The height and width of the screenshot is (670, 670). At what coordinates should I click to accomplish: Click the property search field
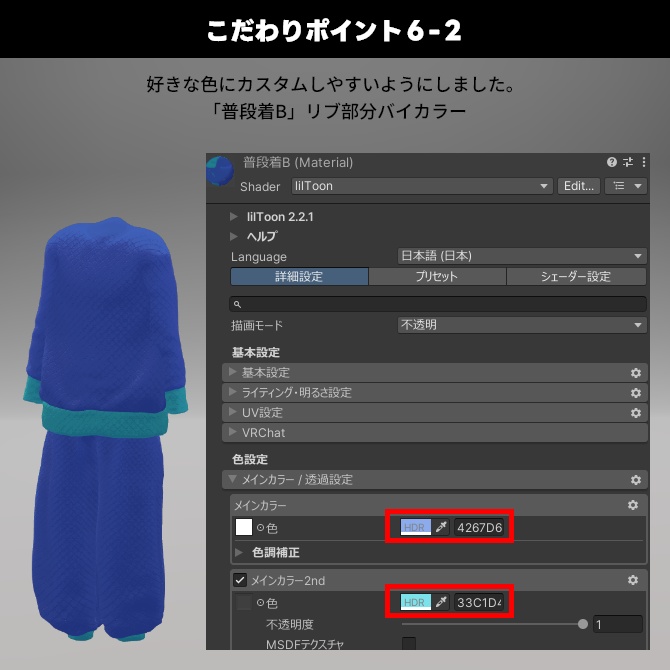click(x=438, y=304)
